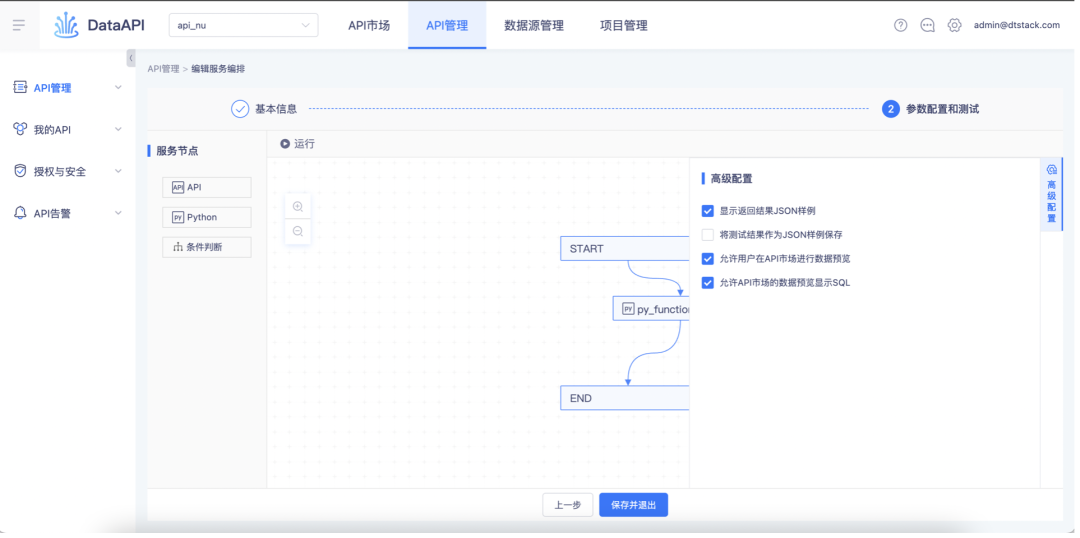This screenshot has height=538, width=1080.
Task: Click the zoom out magnifier on canvas
Action: point(298,231)
